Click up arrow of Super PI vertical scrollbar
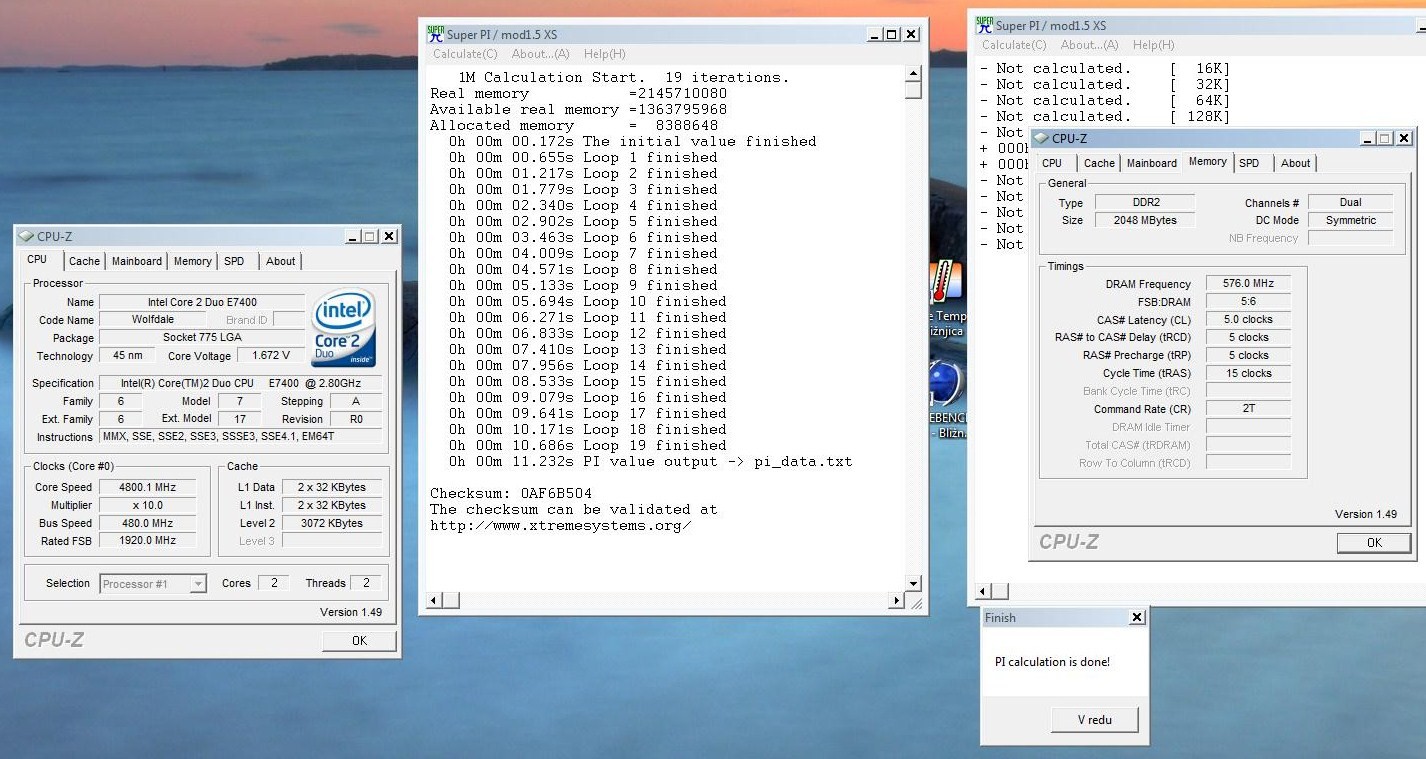Viewport: 1426px width, 759px height. click(913, 73)
